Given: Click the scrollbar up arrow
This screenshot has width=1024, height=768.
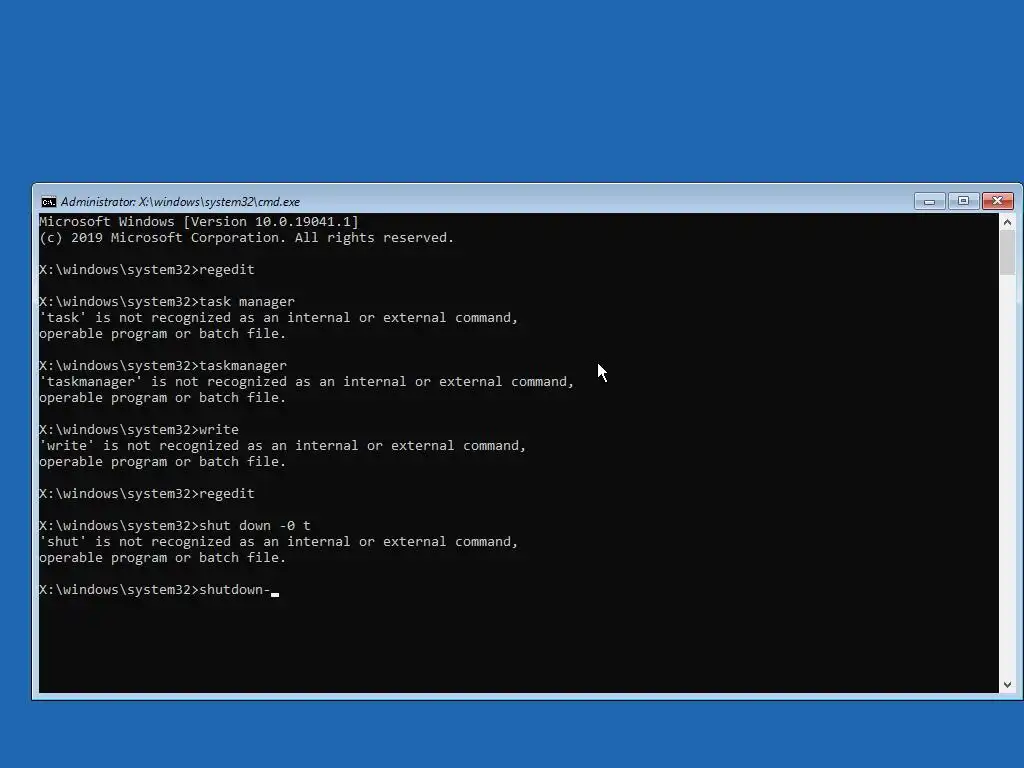Looking at the screenshot, I should point(1007,222).
